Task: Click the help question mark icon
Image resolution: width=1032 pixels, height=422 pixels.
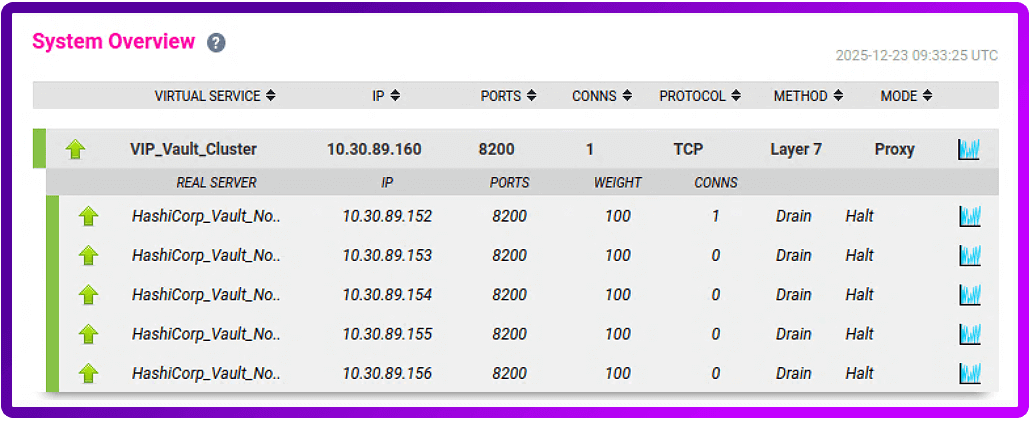Action: (x=216, y=43)
